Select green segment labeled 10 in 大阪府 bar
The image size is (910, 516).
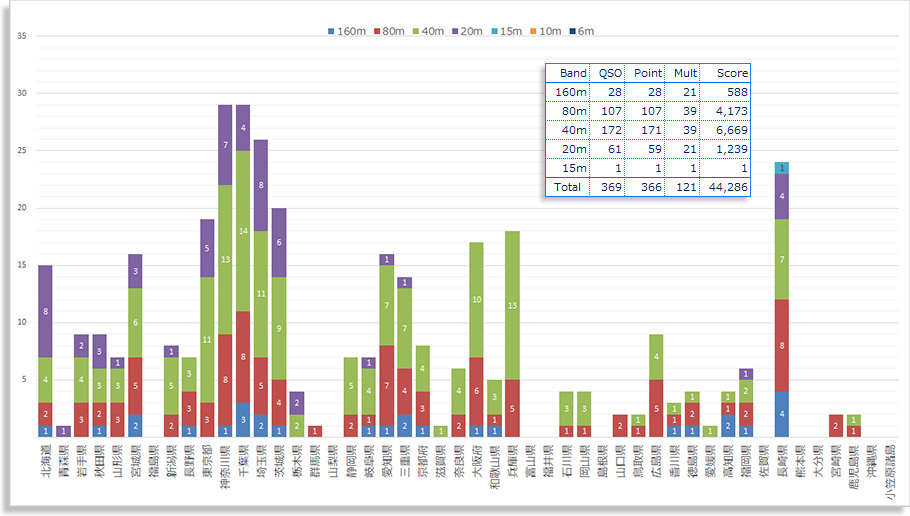[476, 299]
